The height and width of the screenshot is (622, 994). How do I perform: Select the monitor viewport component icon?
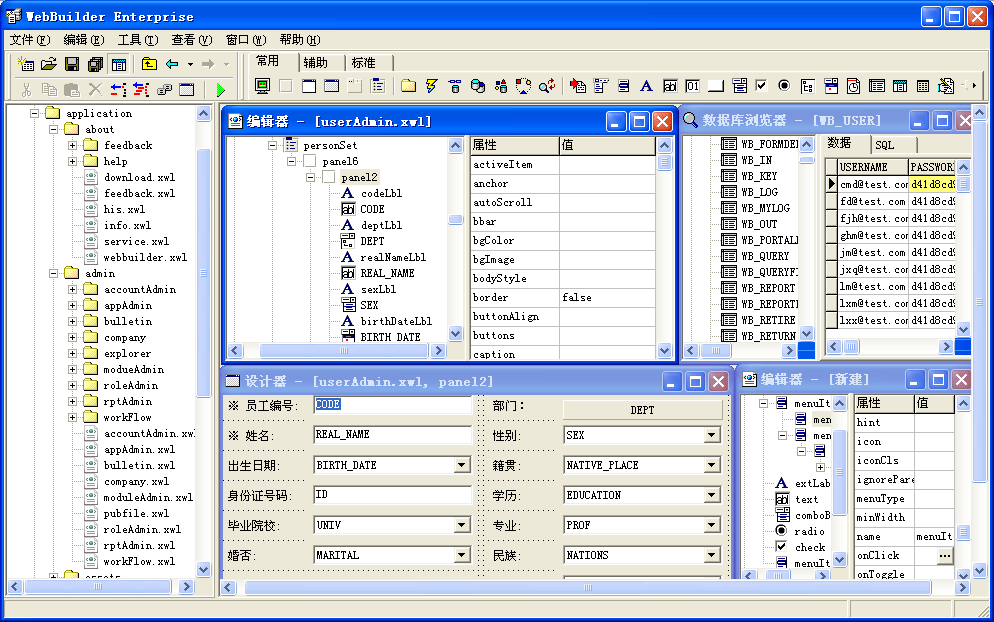(262, 86)
